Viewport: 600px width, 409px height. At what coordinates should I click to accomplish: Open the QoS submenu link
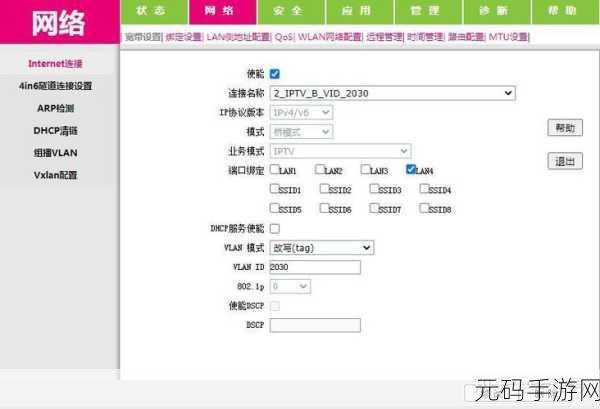point(284,37)
